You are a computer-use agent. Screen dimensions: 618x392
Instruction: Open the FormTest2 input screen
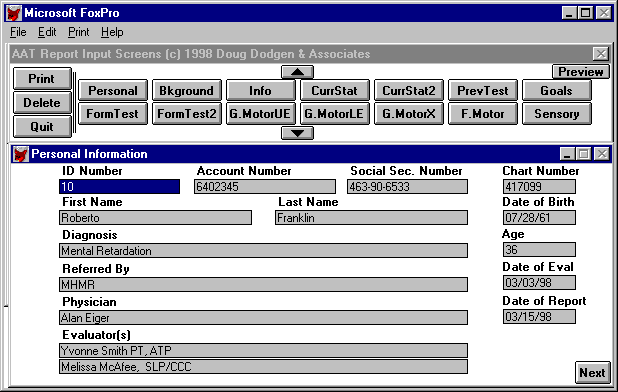point(187,114)
